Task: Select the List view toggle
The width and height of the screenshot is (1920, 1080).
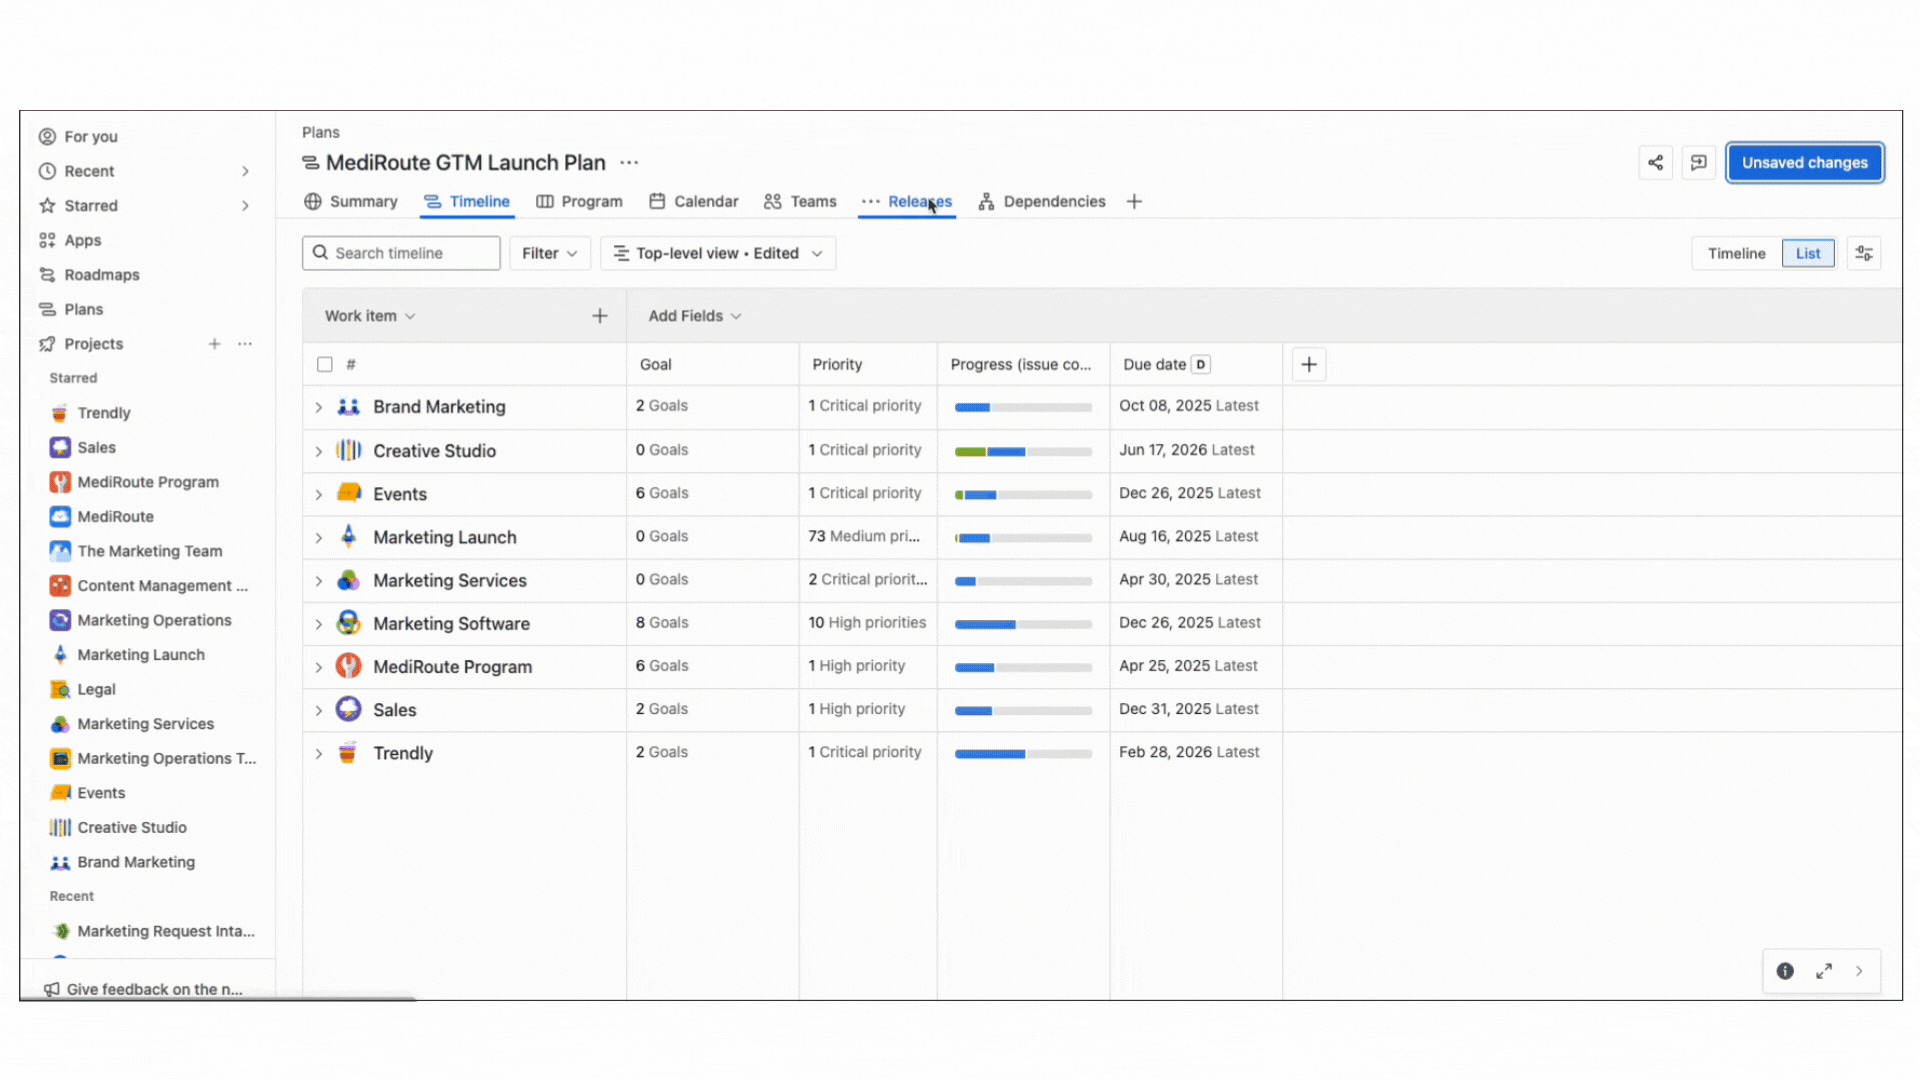Action: coord(1808,253)
